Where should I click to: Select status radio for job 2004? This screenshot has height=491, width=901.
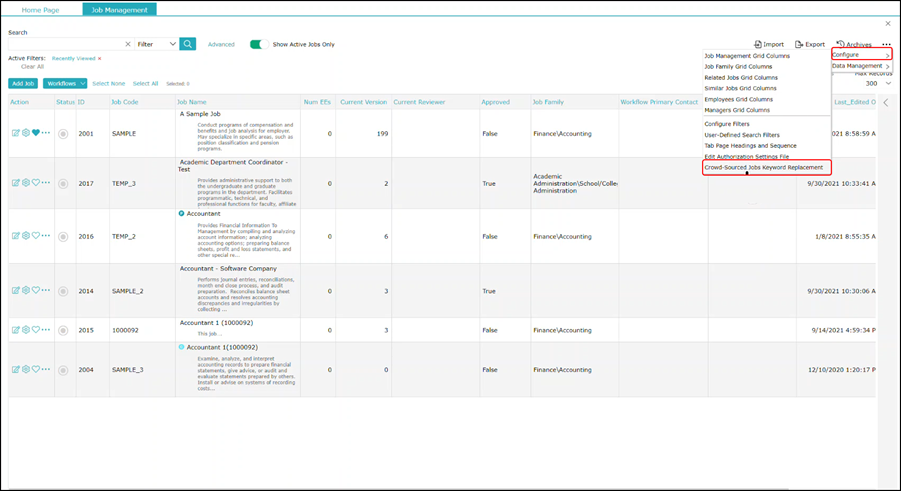[63, 370]
